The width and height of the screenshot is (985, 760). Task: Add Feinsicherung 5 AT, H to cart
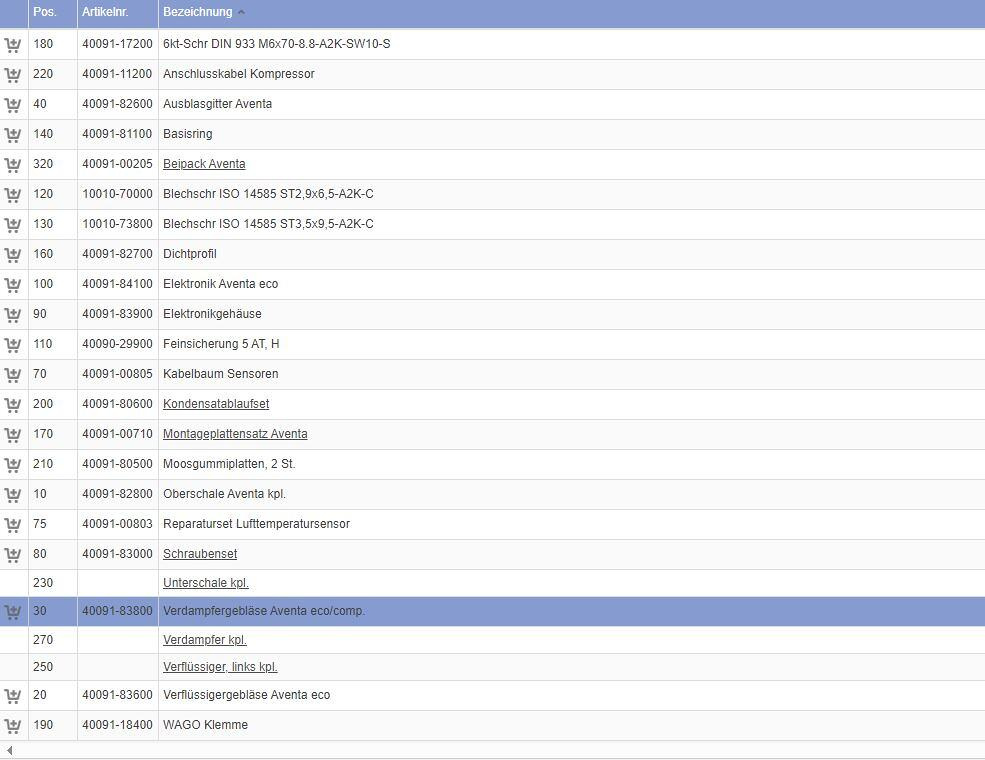(13, 345)
